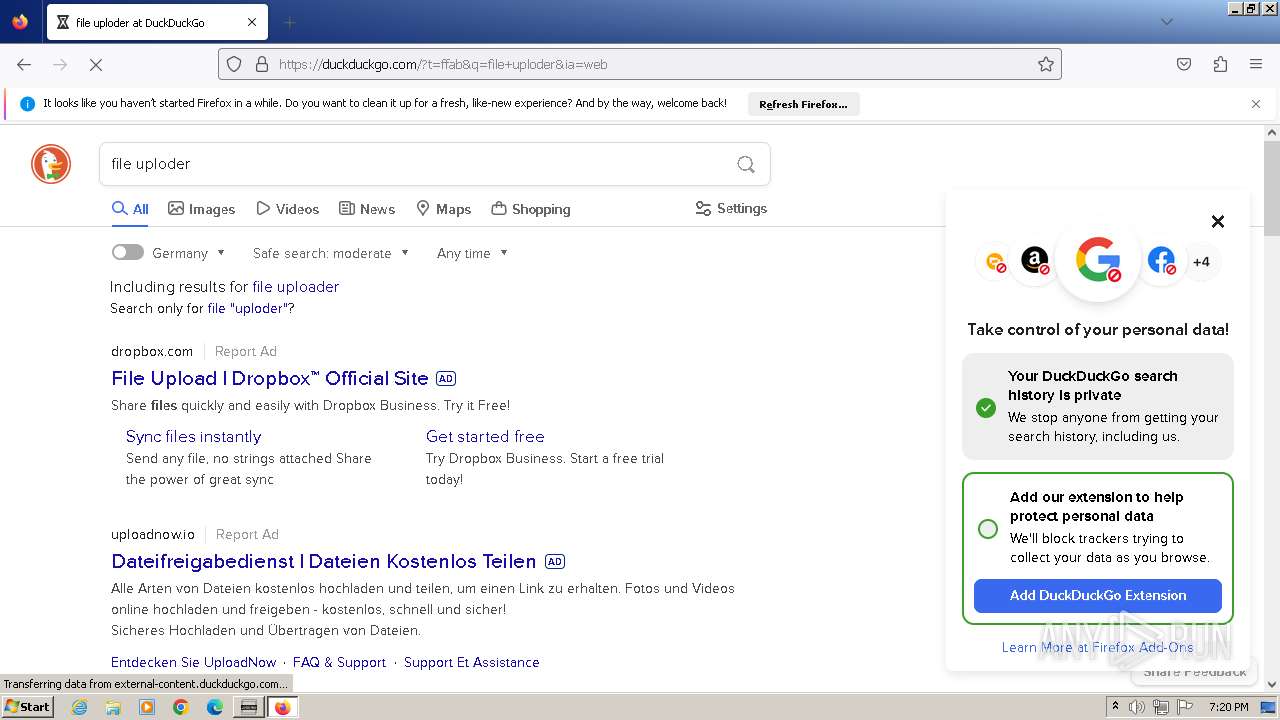The image size is (1280, 720).
Task: Open search Settings
Action: (731, 208)
